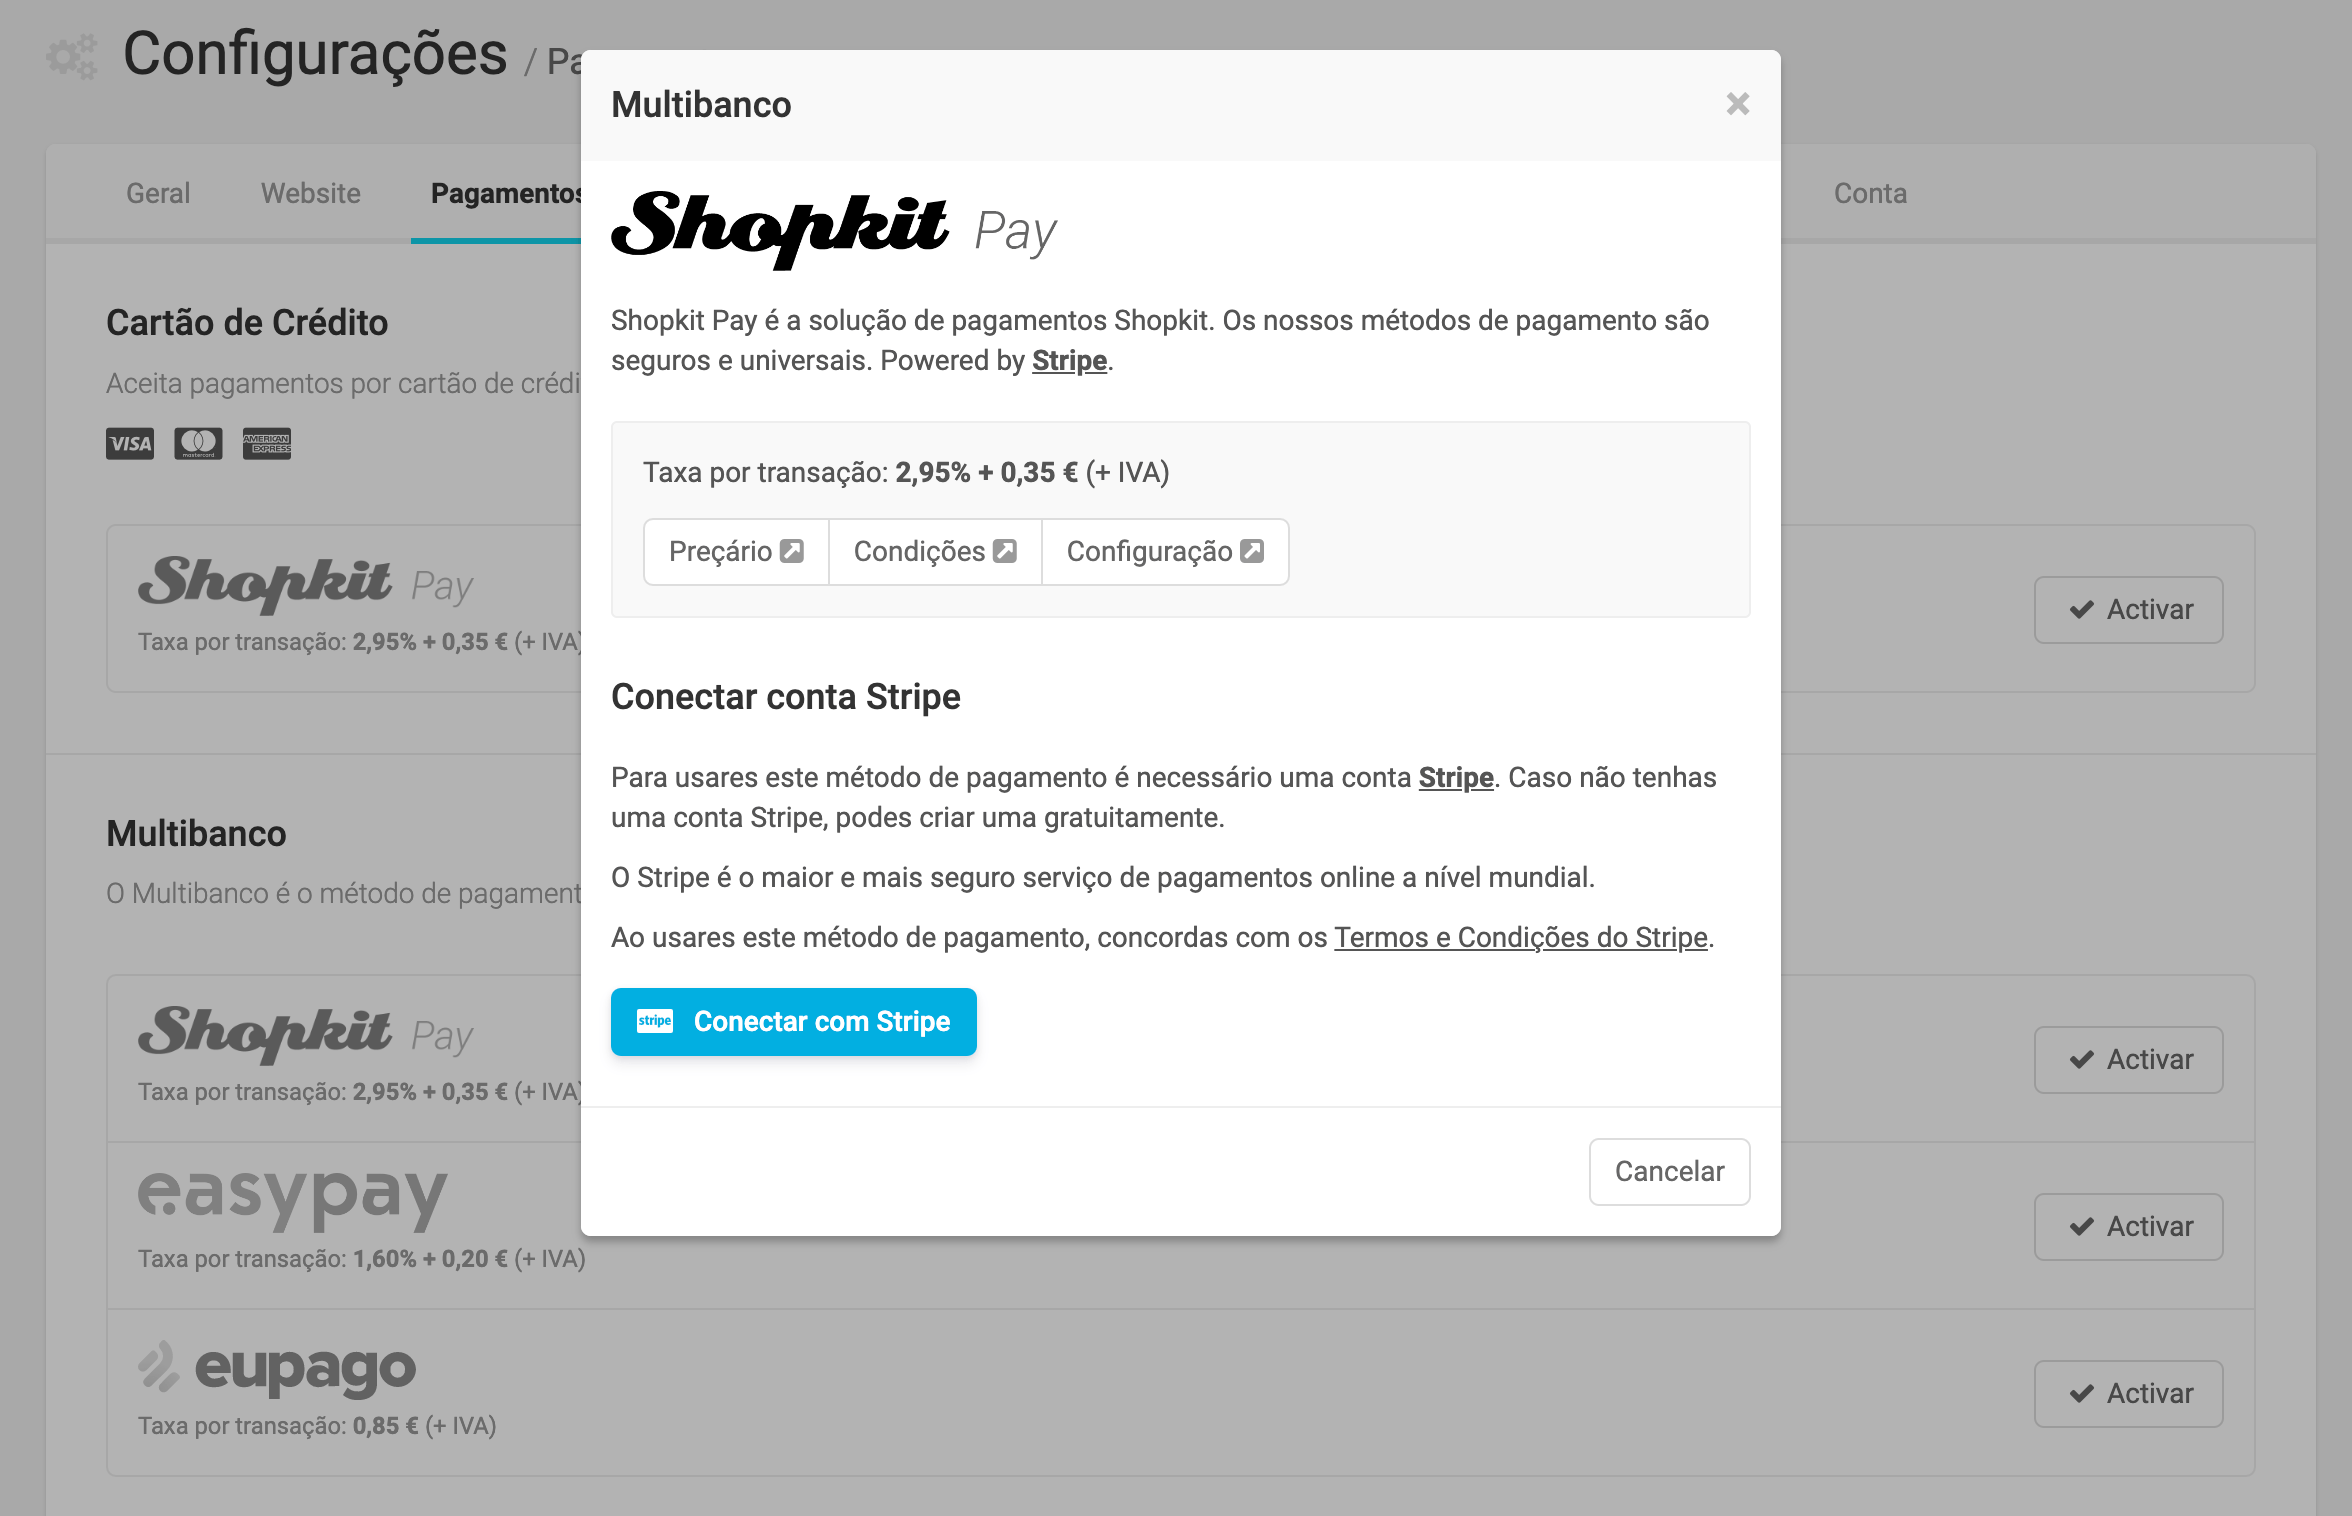The image size is (2352, 1516).
Task: Activate easypay with its Activar button
Action: coord(2128,1227)
